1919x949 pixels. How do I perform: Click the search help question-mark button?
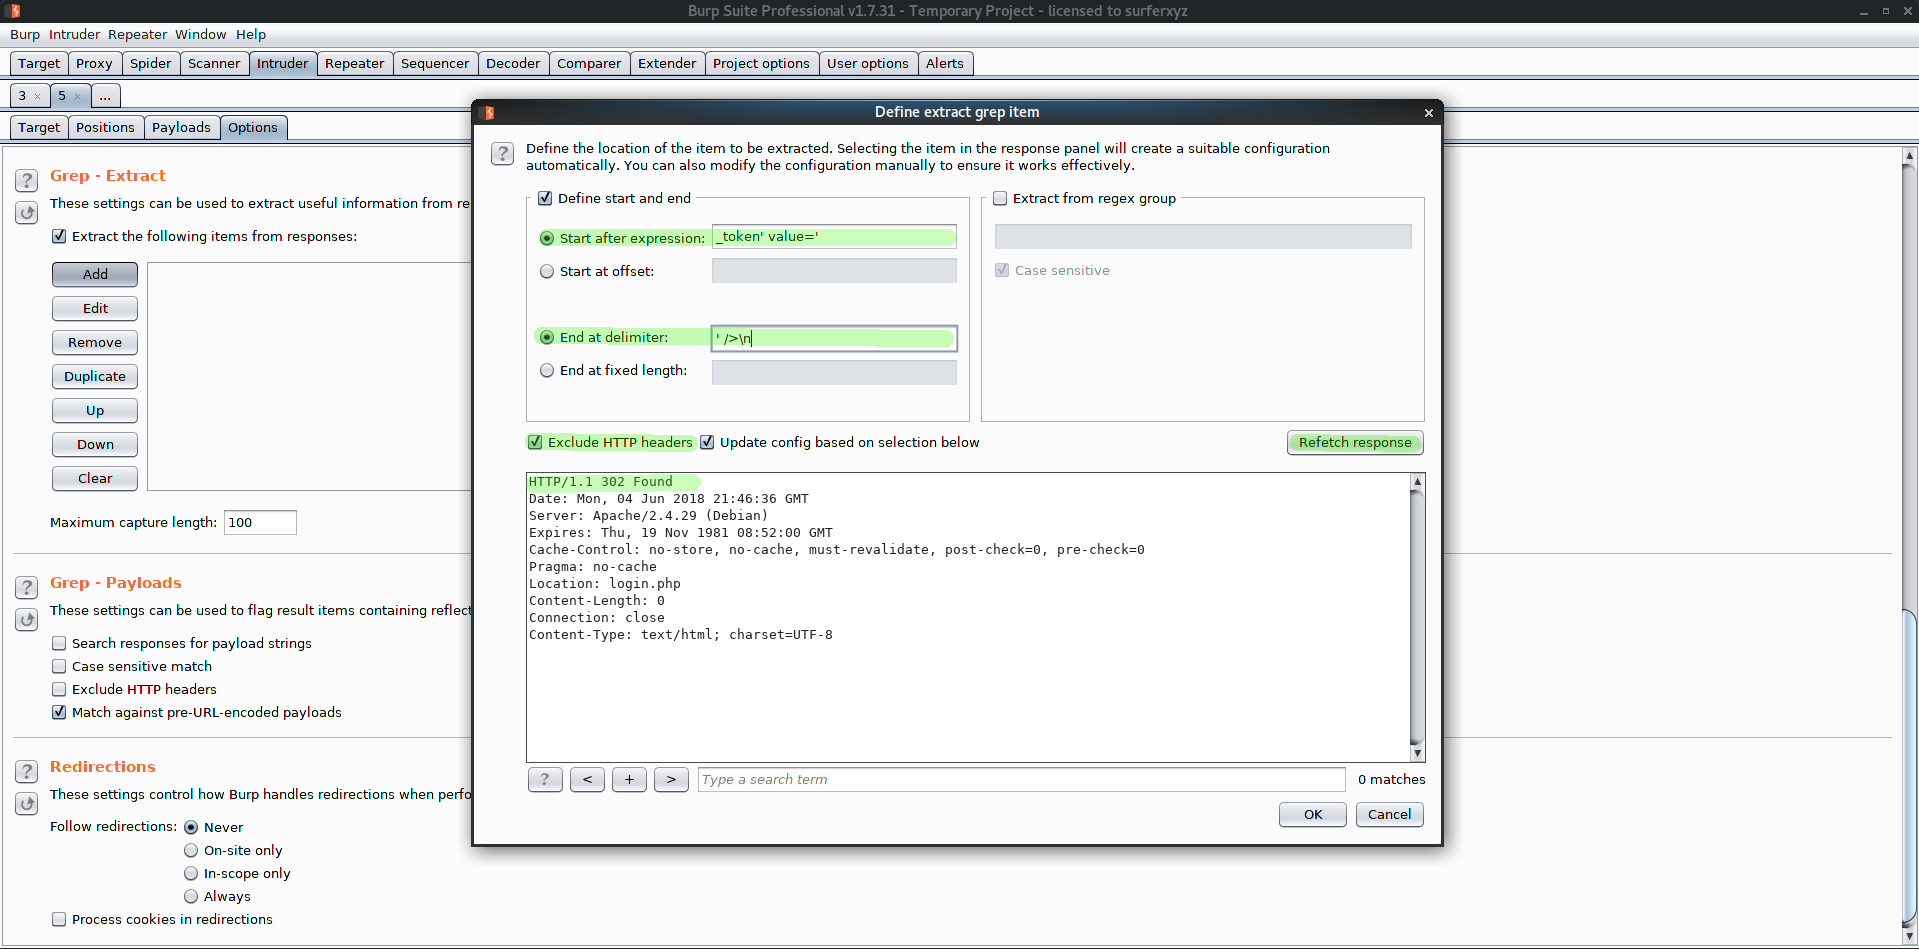click(x=545, y=779)
